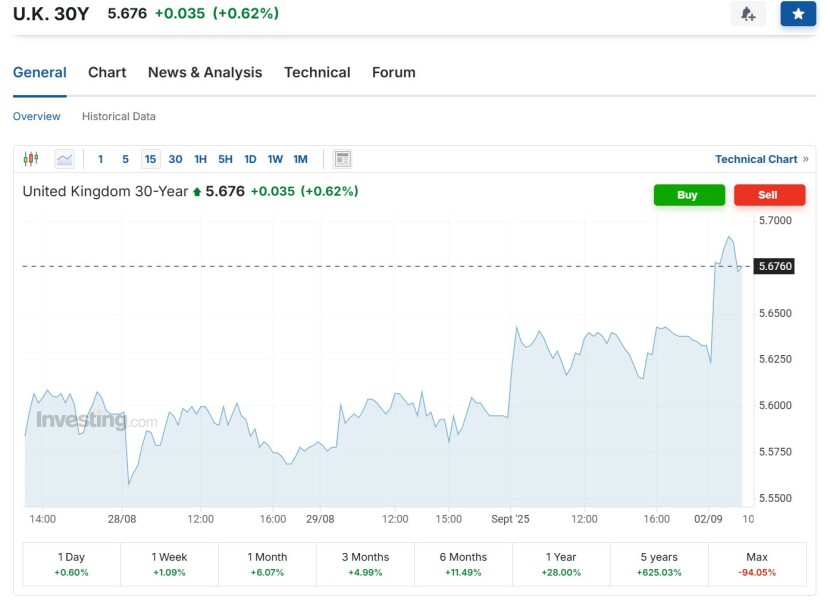Screen dimensions: 830x600
Task: Set chart interval to 1W
Action: pos(275,159)
